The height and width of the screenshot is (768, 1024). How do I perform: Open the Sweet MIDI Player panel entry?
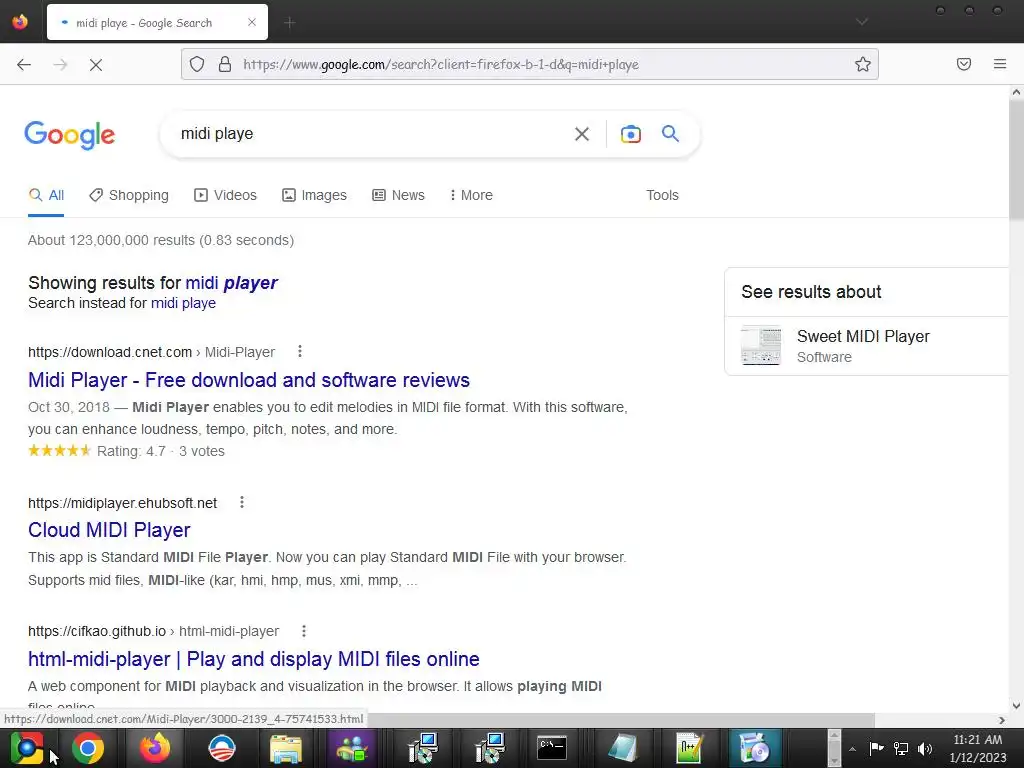[867, 345]
